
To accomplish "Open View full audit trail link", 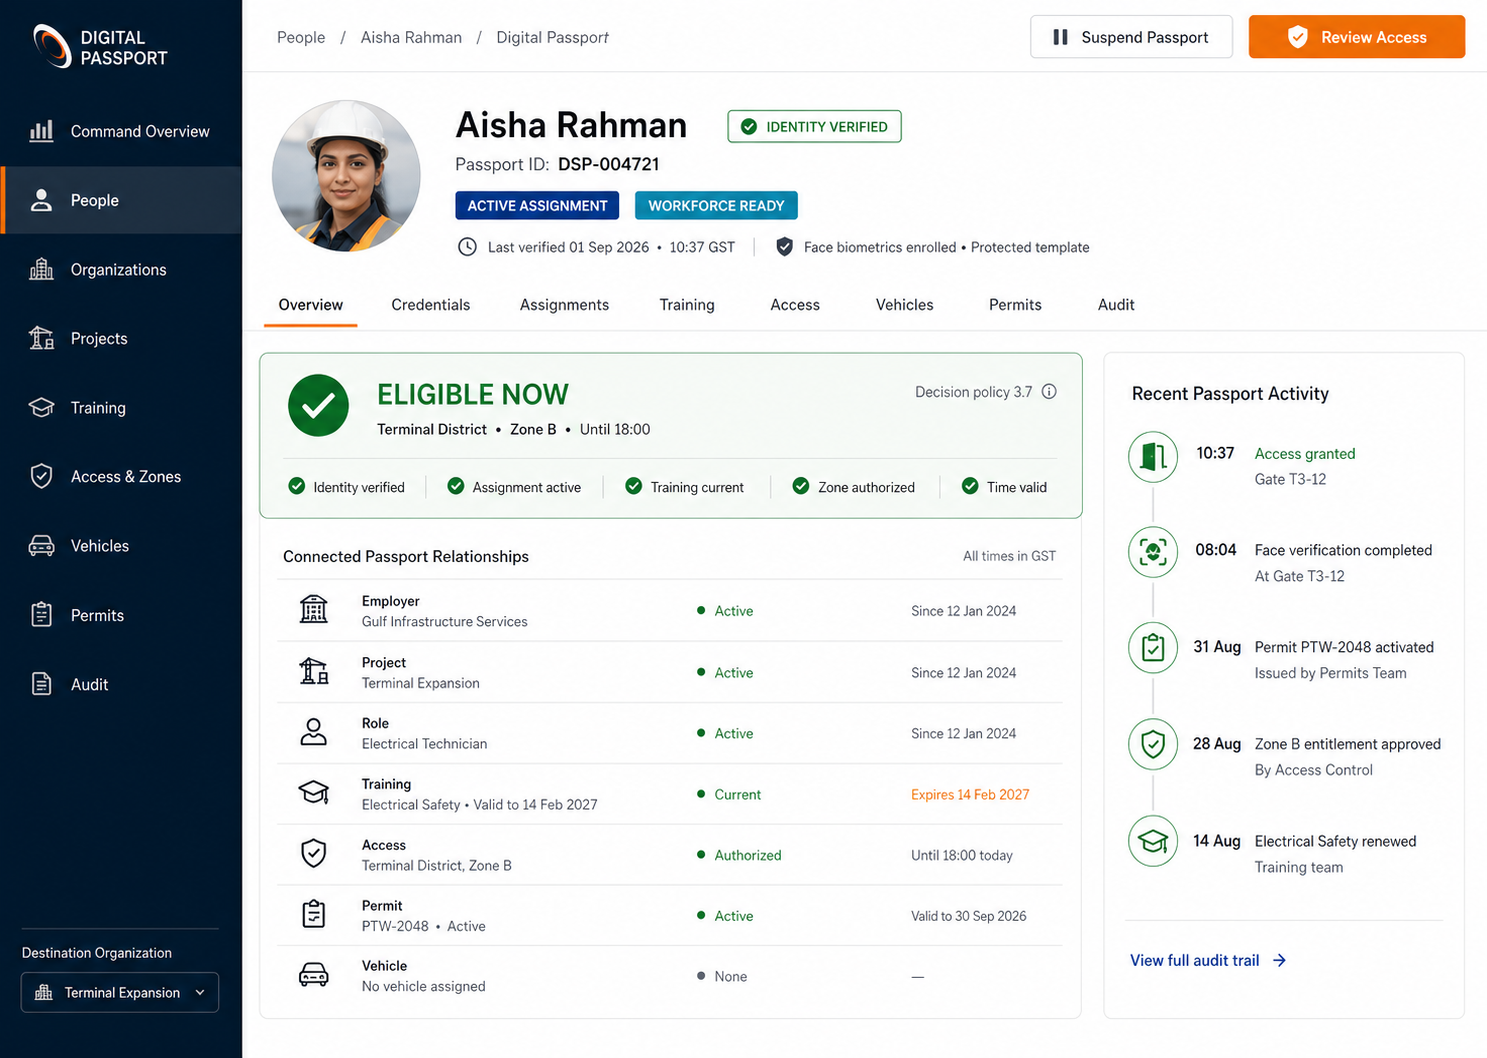I will tap(1208, 960).
